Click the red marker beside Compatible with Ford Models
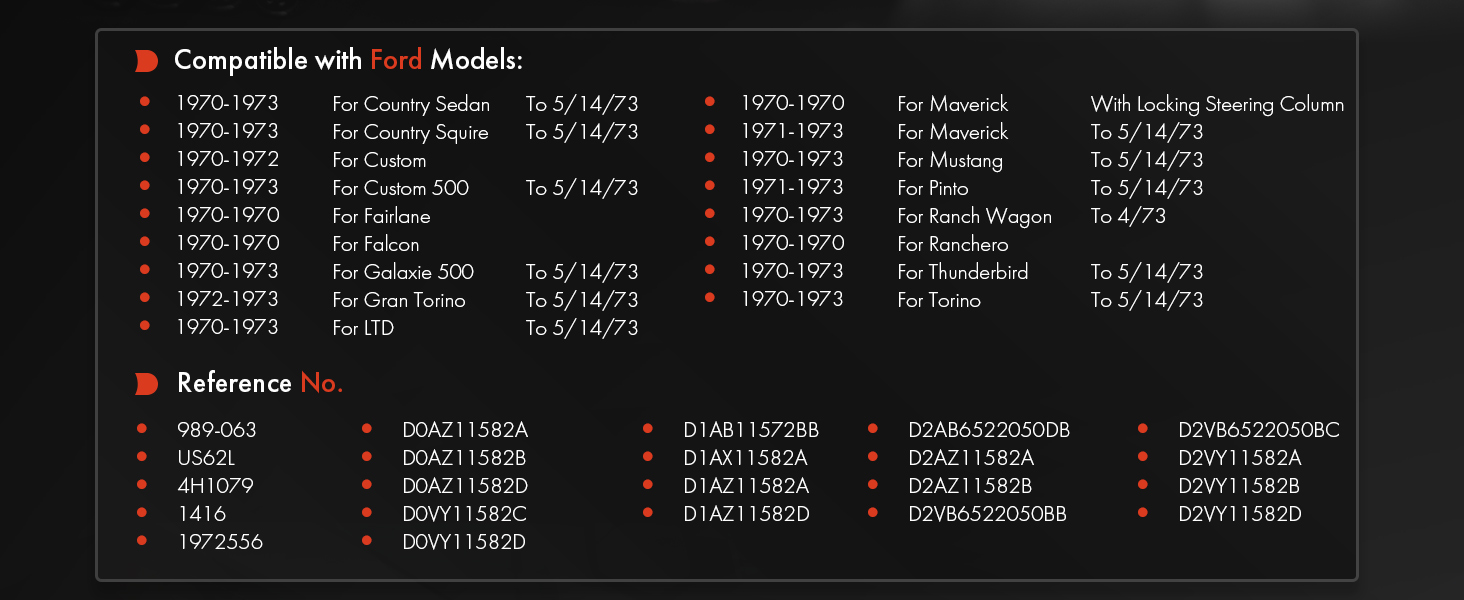The image size is (1464, 600). tap(146, 61)
